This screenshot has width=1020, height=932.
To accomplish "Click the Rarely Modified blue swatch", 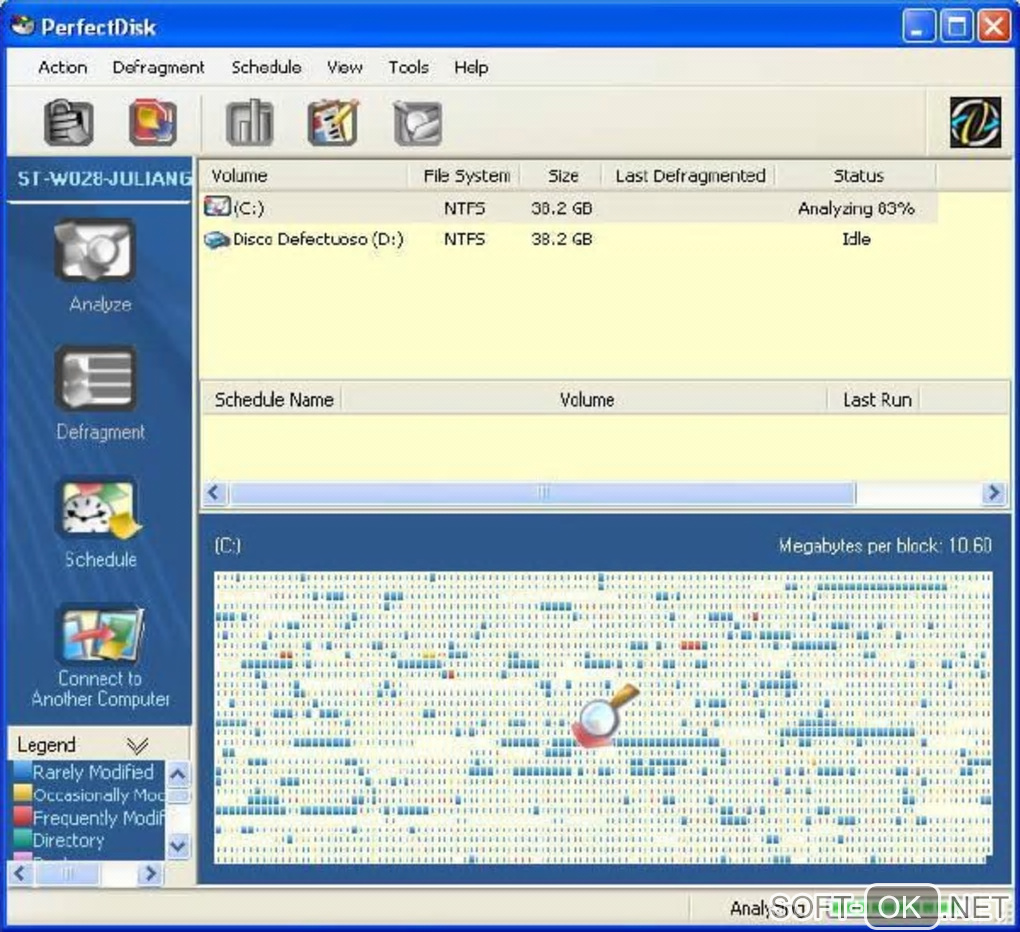I will point(23,771).
